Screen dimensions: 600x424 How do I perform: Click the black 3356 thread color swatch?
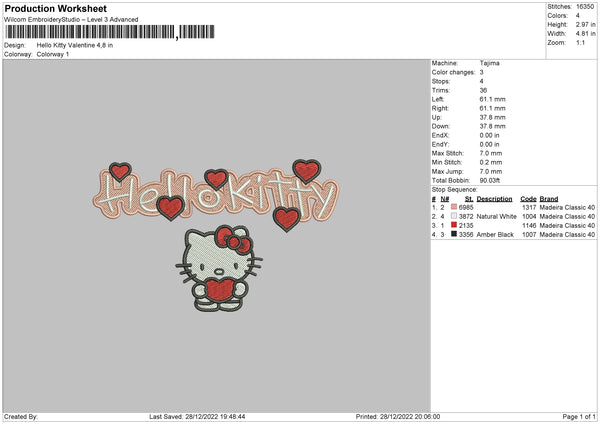pos(454,234)
